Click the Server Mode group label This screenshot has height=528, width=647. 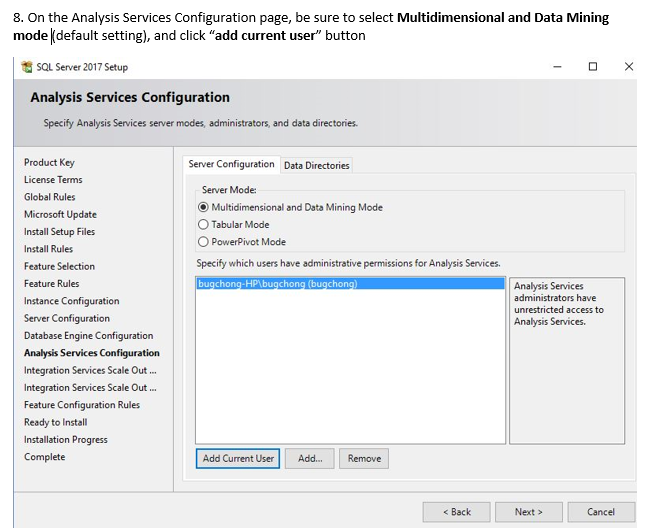229,190
